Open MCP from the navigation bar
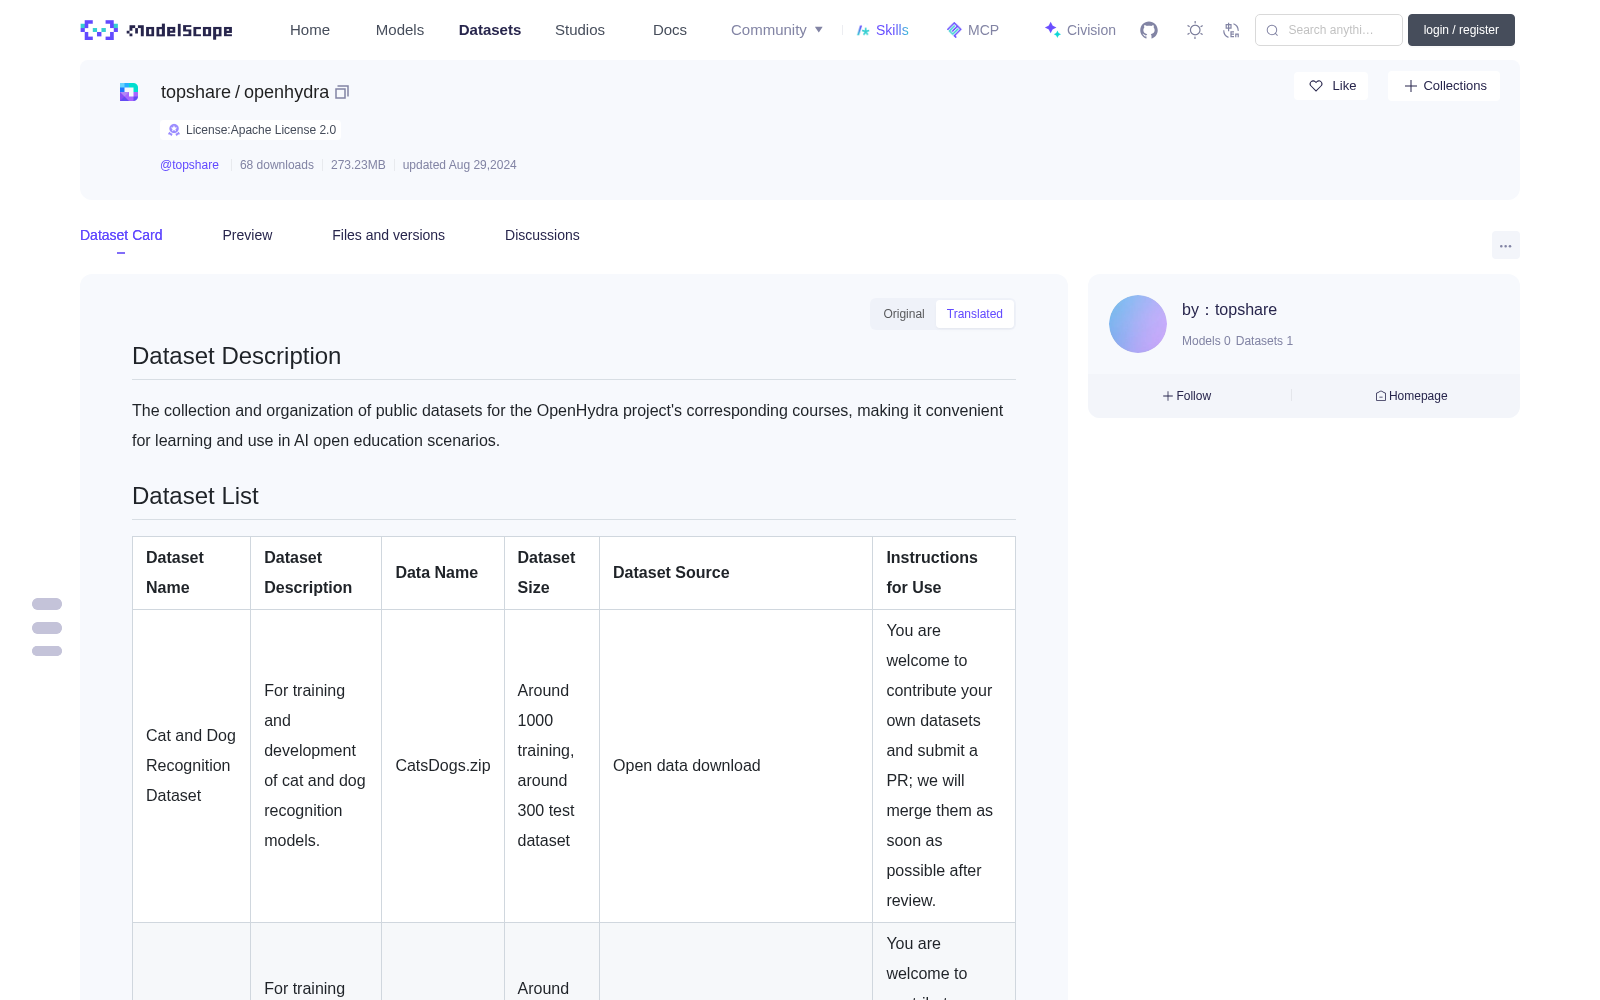 pyautogui.click(x=973, y=30)
